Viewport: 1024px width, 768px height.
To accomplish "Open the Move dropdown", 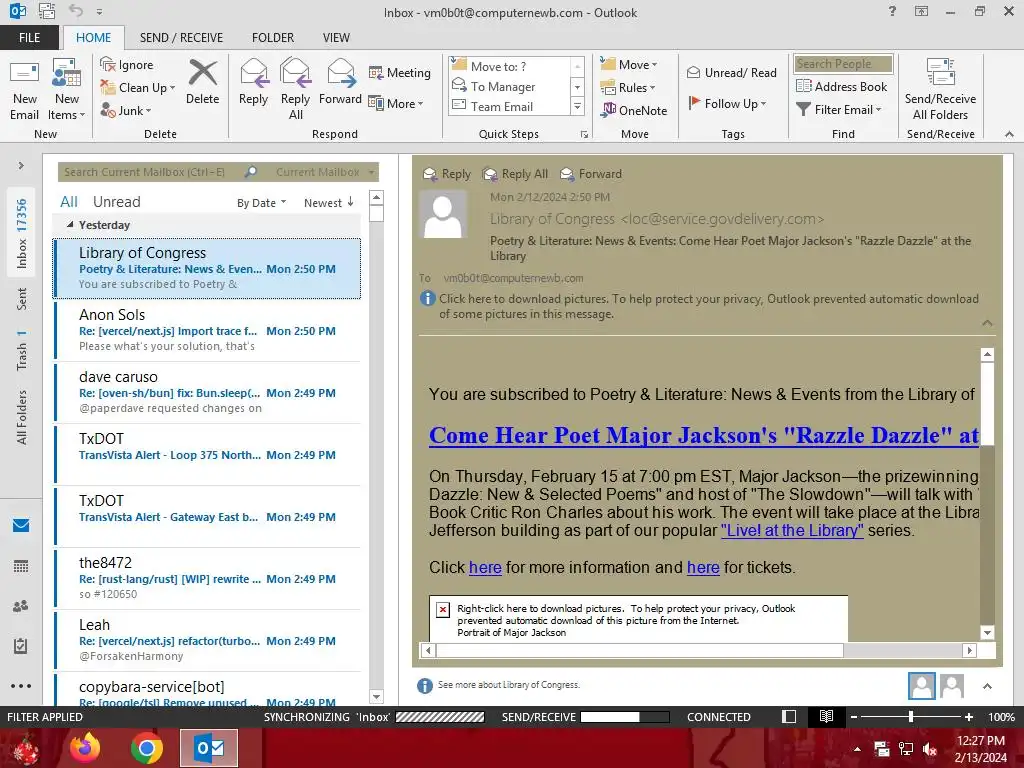I will coord(629,65).
